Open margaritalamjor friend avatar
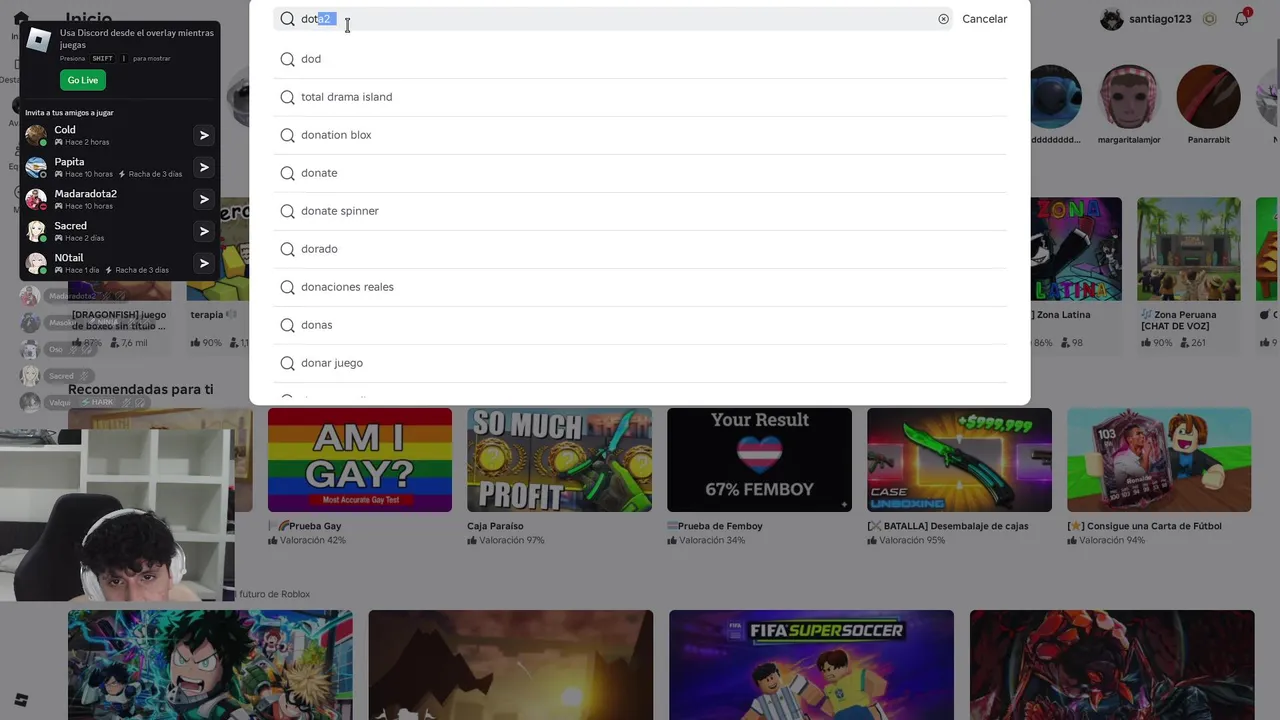The width and height of the screenshot is (1280, 720). (1129, 97)
